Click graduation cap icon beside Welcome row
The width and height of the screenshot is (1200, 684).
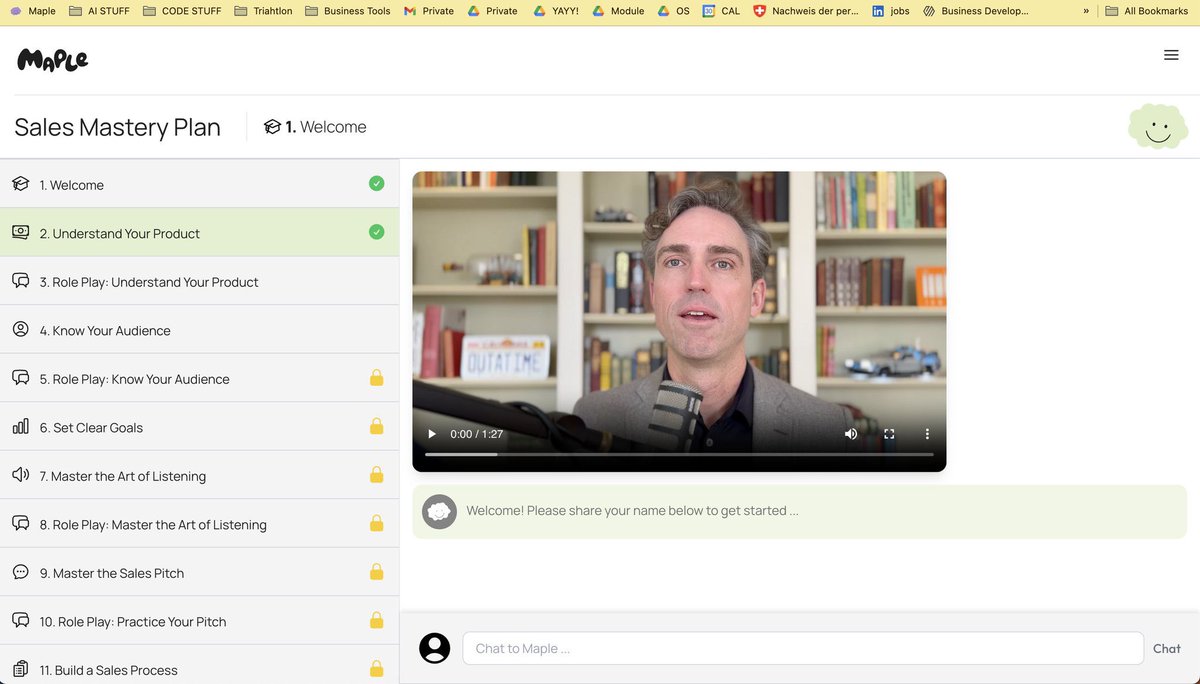pyautogui.click(x=20, y=184)
